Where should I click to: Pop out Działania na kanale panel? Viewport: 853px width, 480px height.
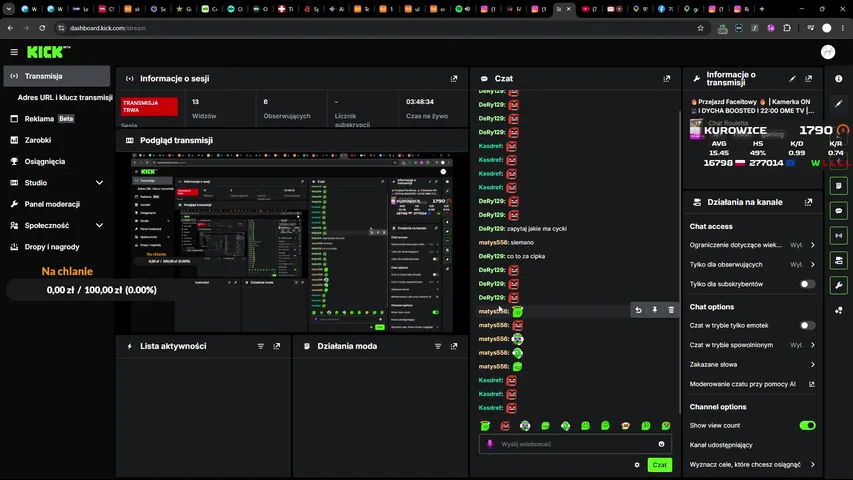pos(808,202)
